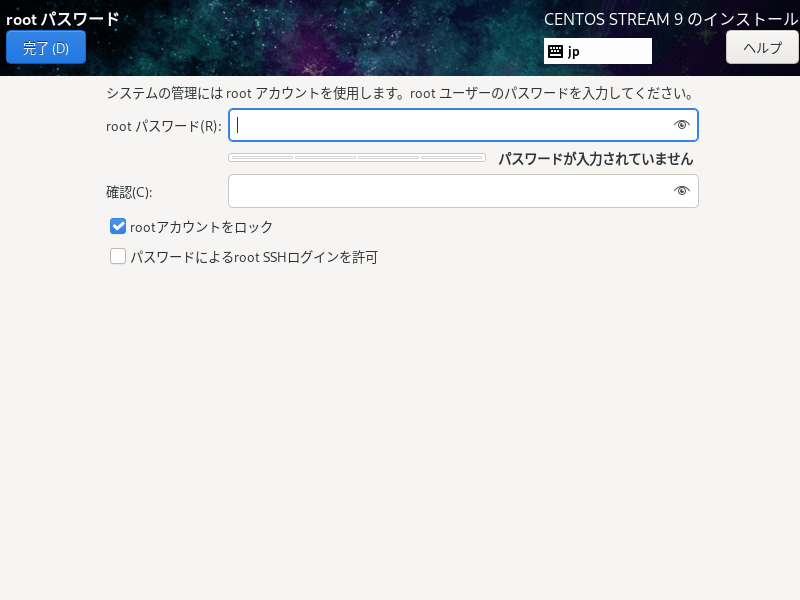This screenshot has height=600, width=800.
Task: Focus the 確認 confirmation password field
Action: pyautogui.click(x=463, y=191)
